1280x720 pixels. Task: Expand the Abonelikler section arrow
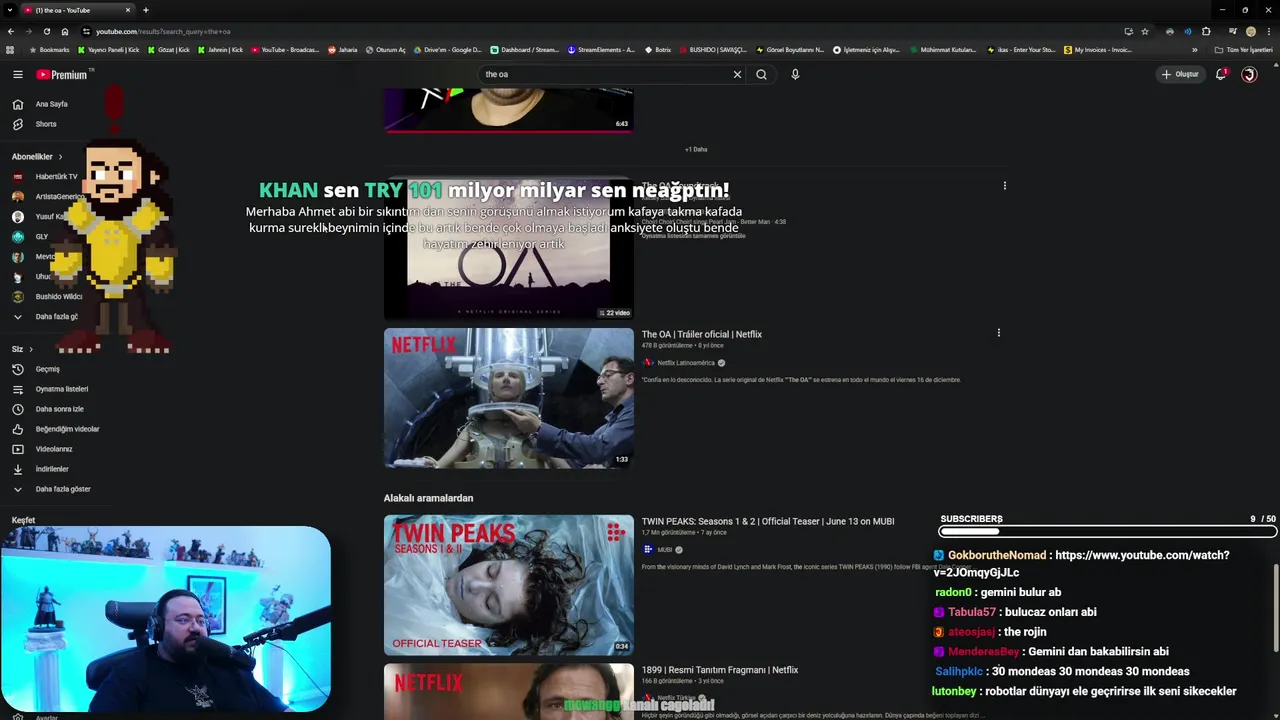point(60,157)
